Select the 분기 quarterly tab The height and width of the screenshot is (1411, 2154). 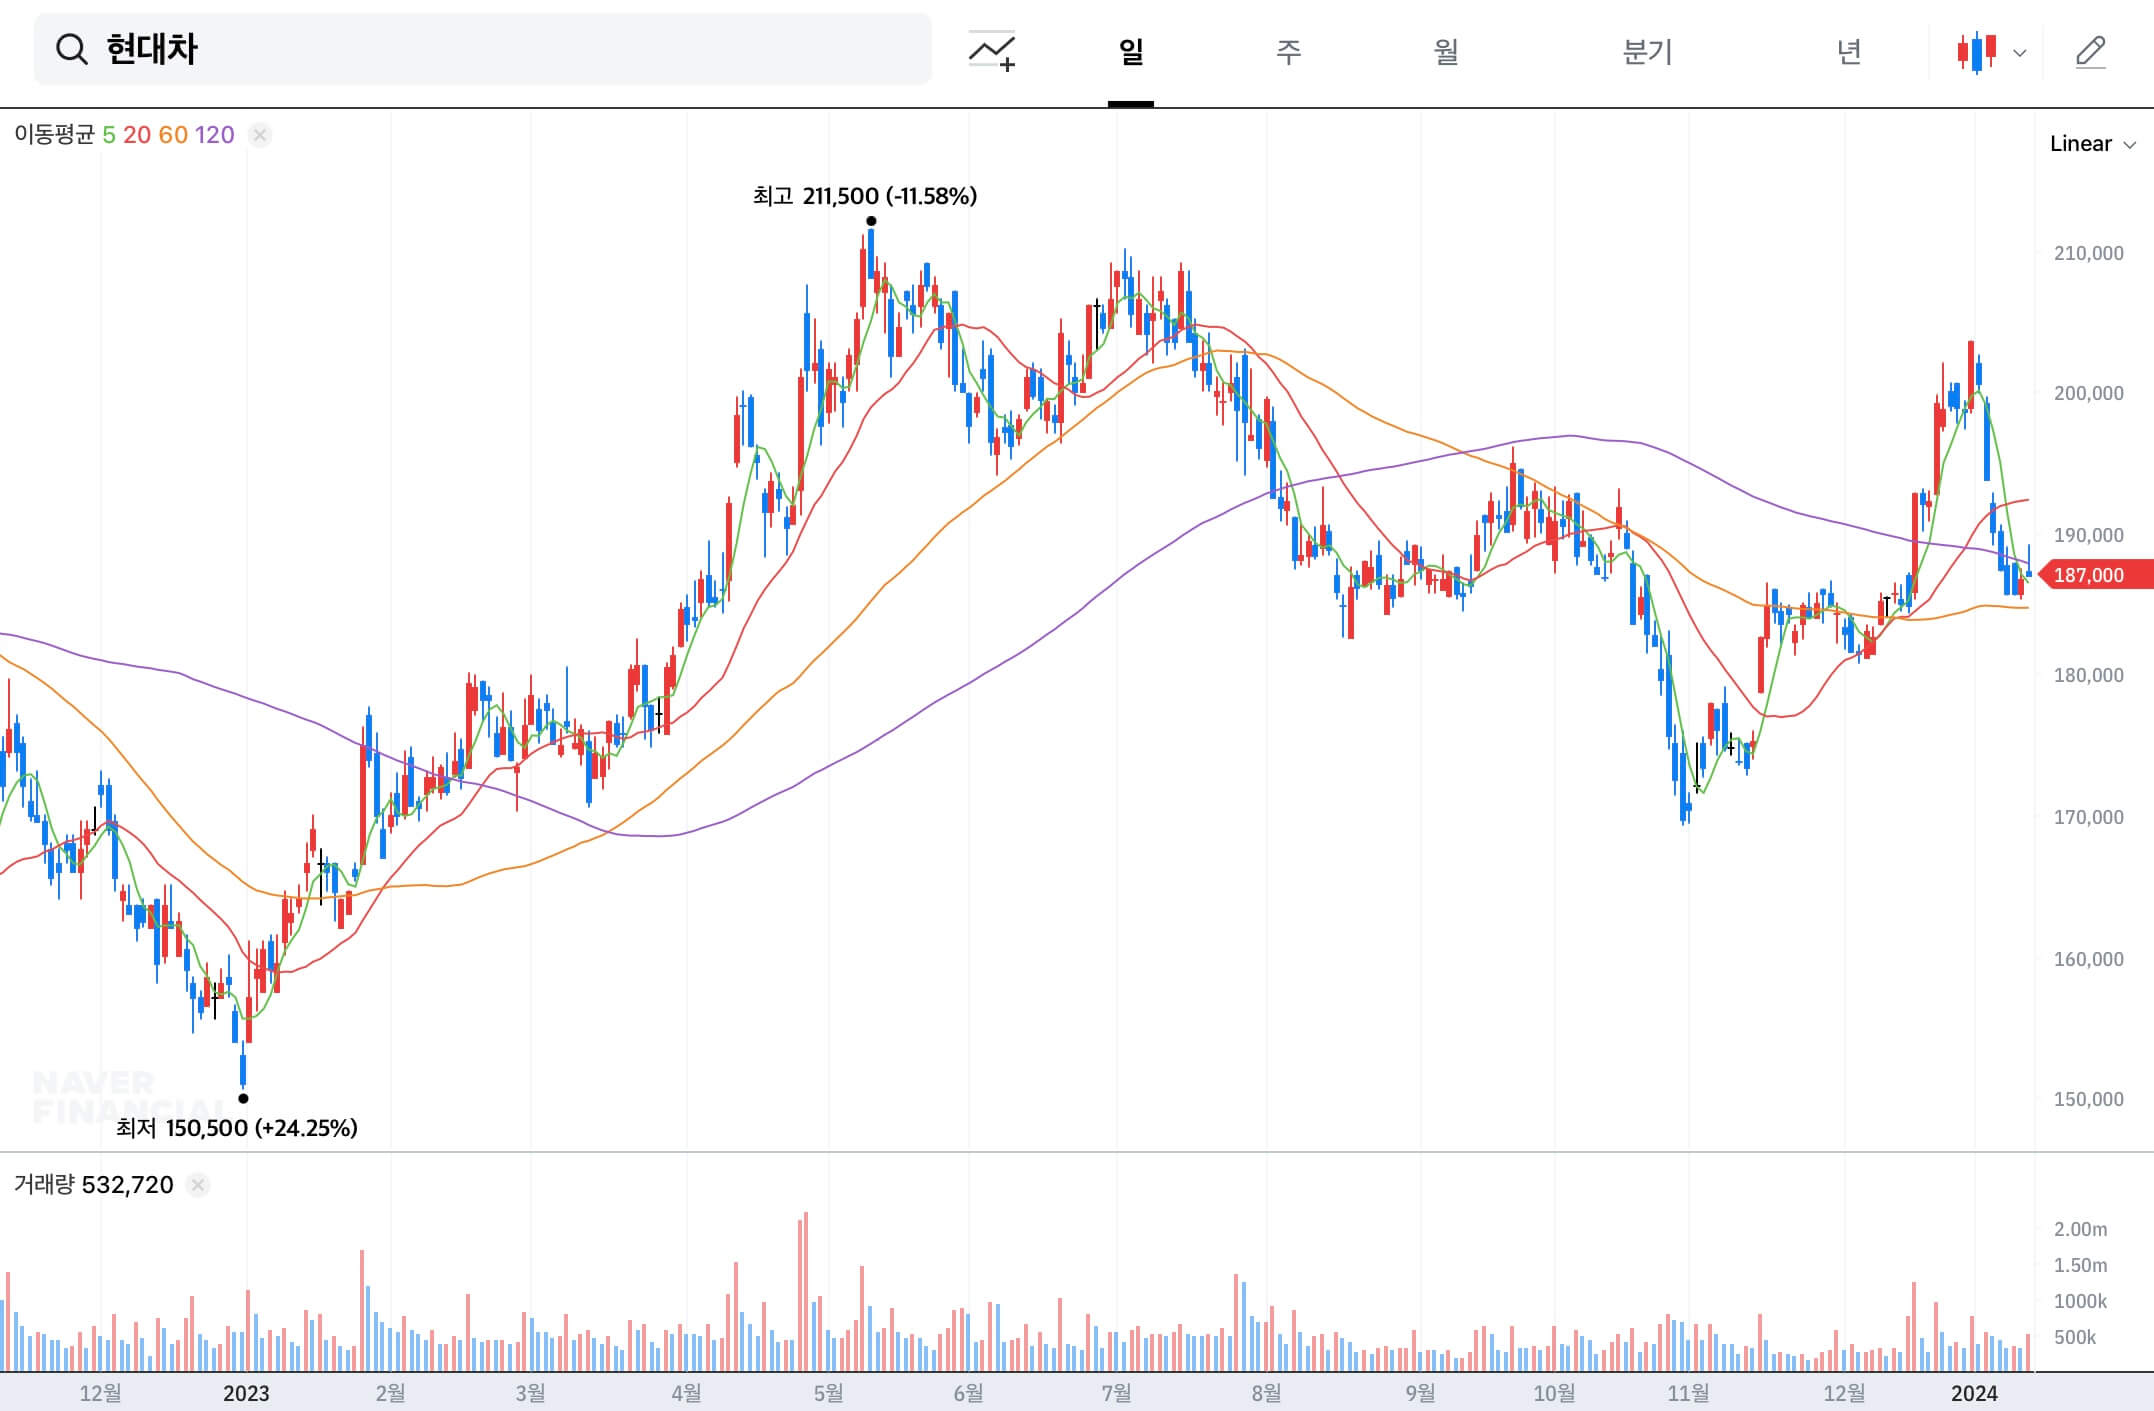[x=1646, y=51]
